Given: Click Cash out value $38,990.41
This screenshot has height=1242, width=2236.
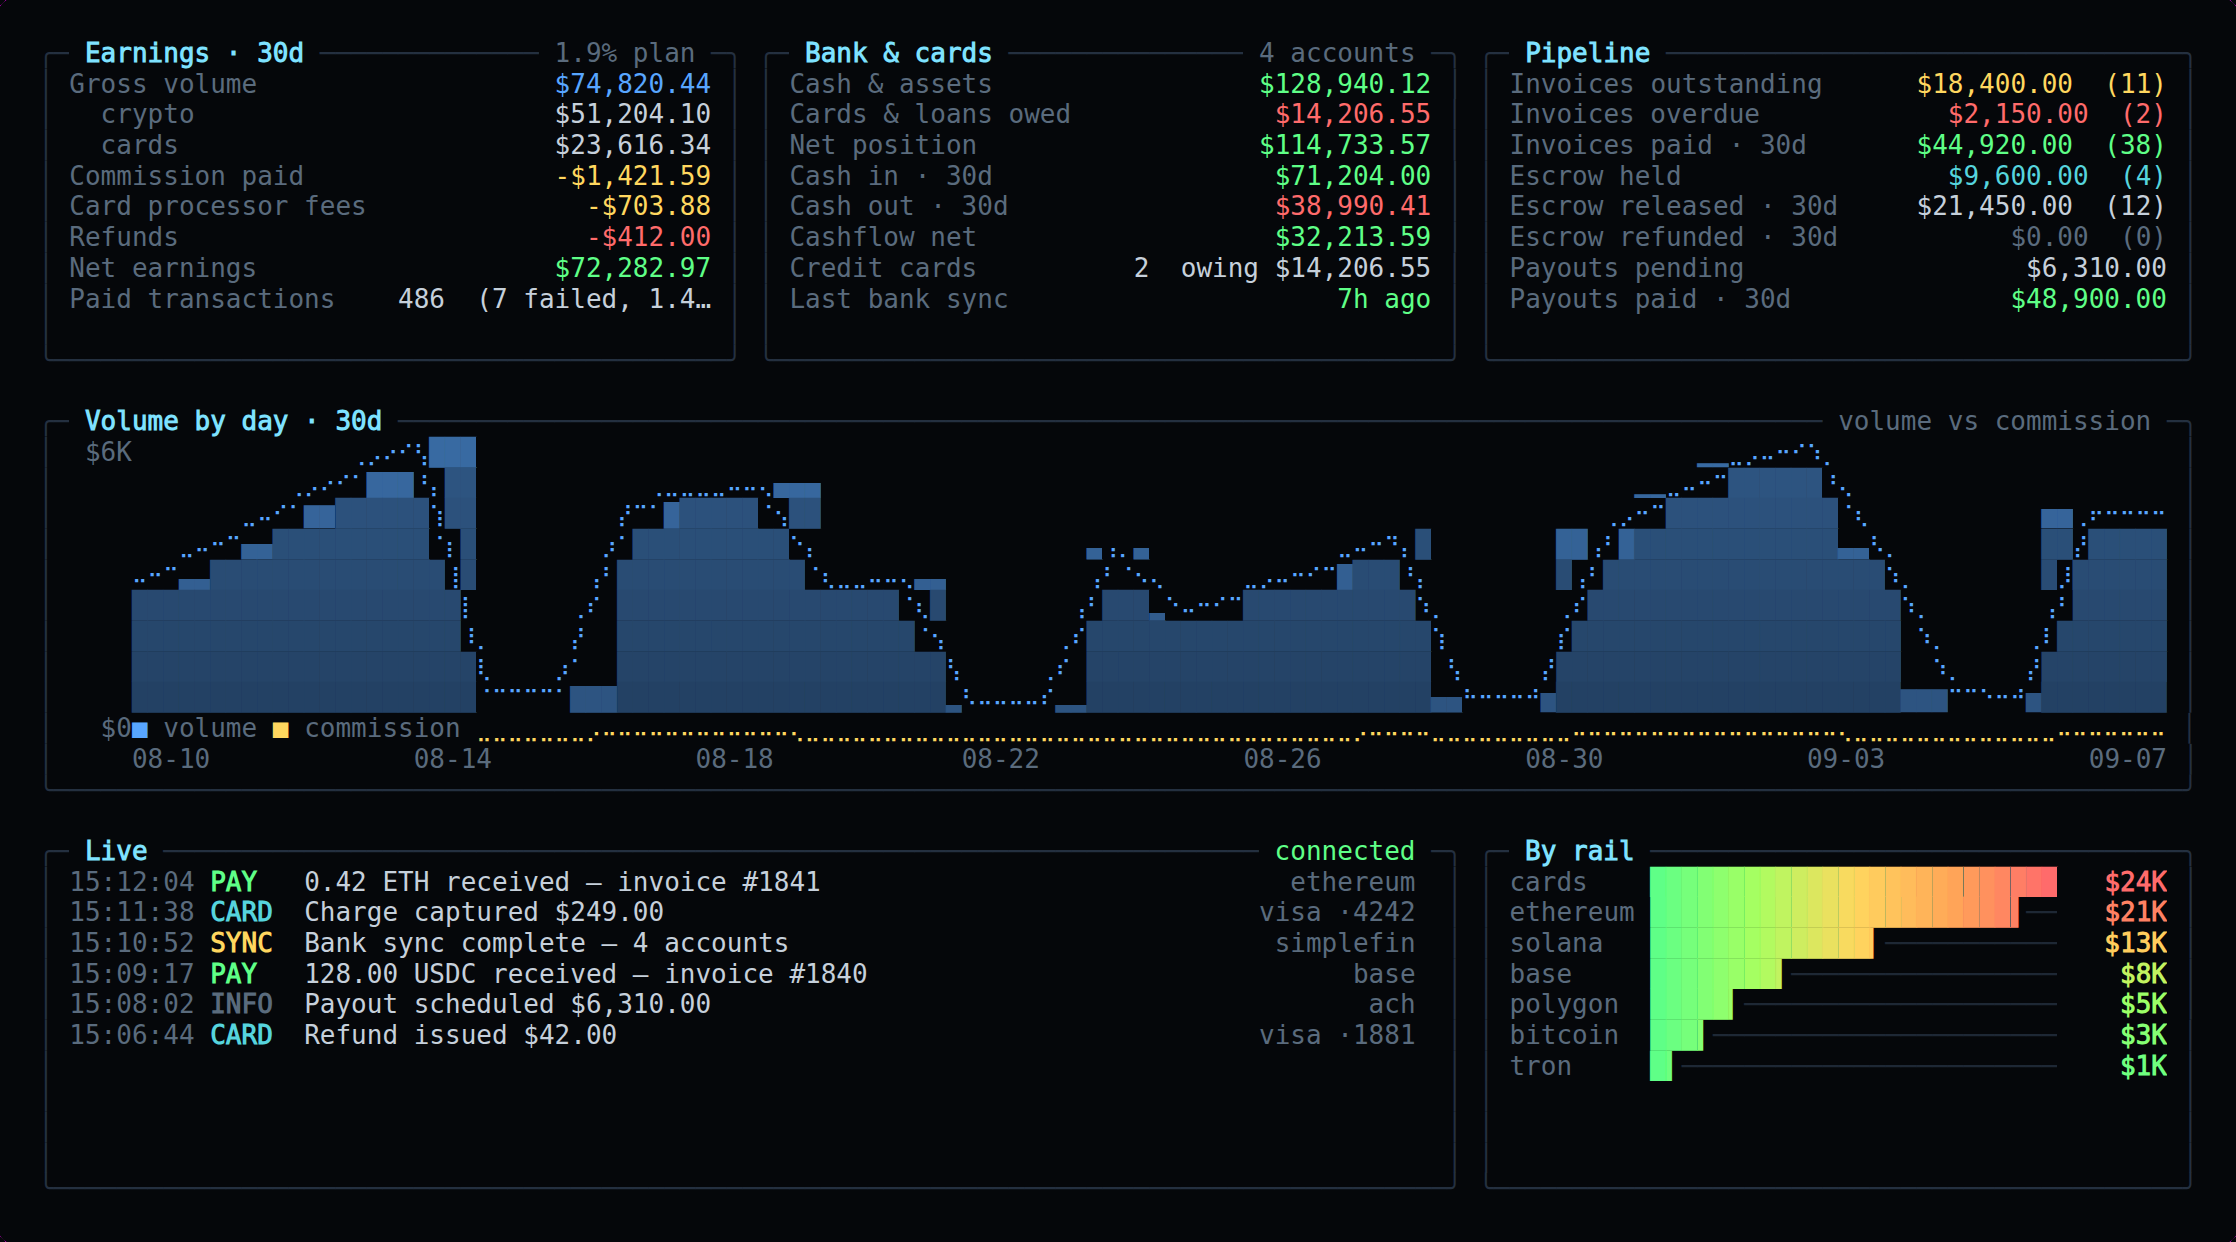Looking at the screenshot, I should pos(1353,206).
